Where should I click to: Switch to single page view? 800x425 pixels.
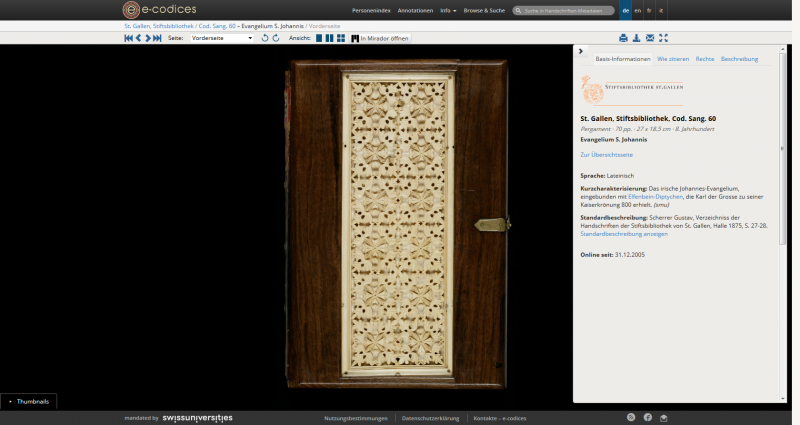(319, 38)
